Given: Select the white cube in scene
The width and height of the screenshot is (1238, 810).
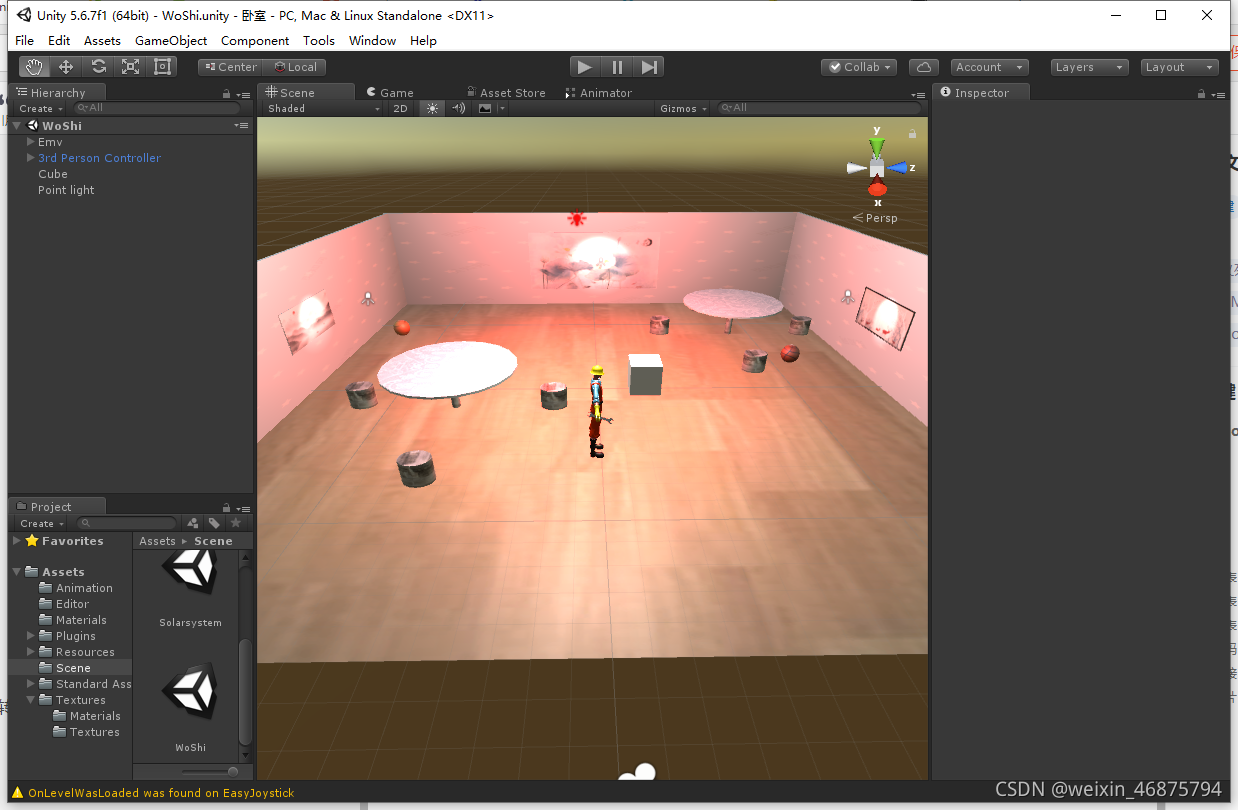Looking at the screenshot, I should pyautogui.click(x=645, y=374).
